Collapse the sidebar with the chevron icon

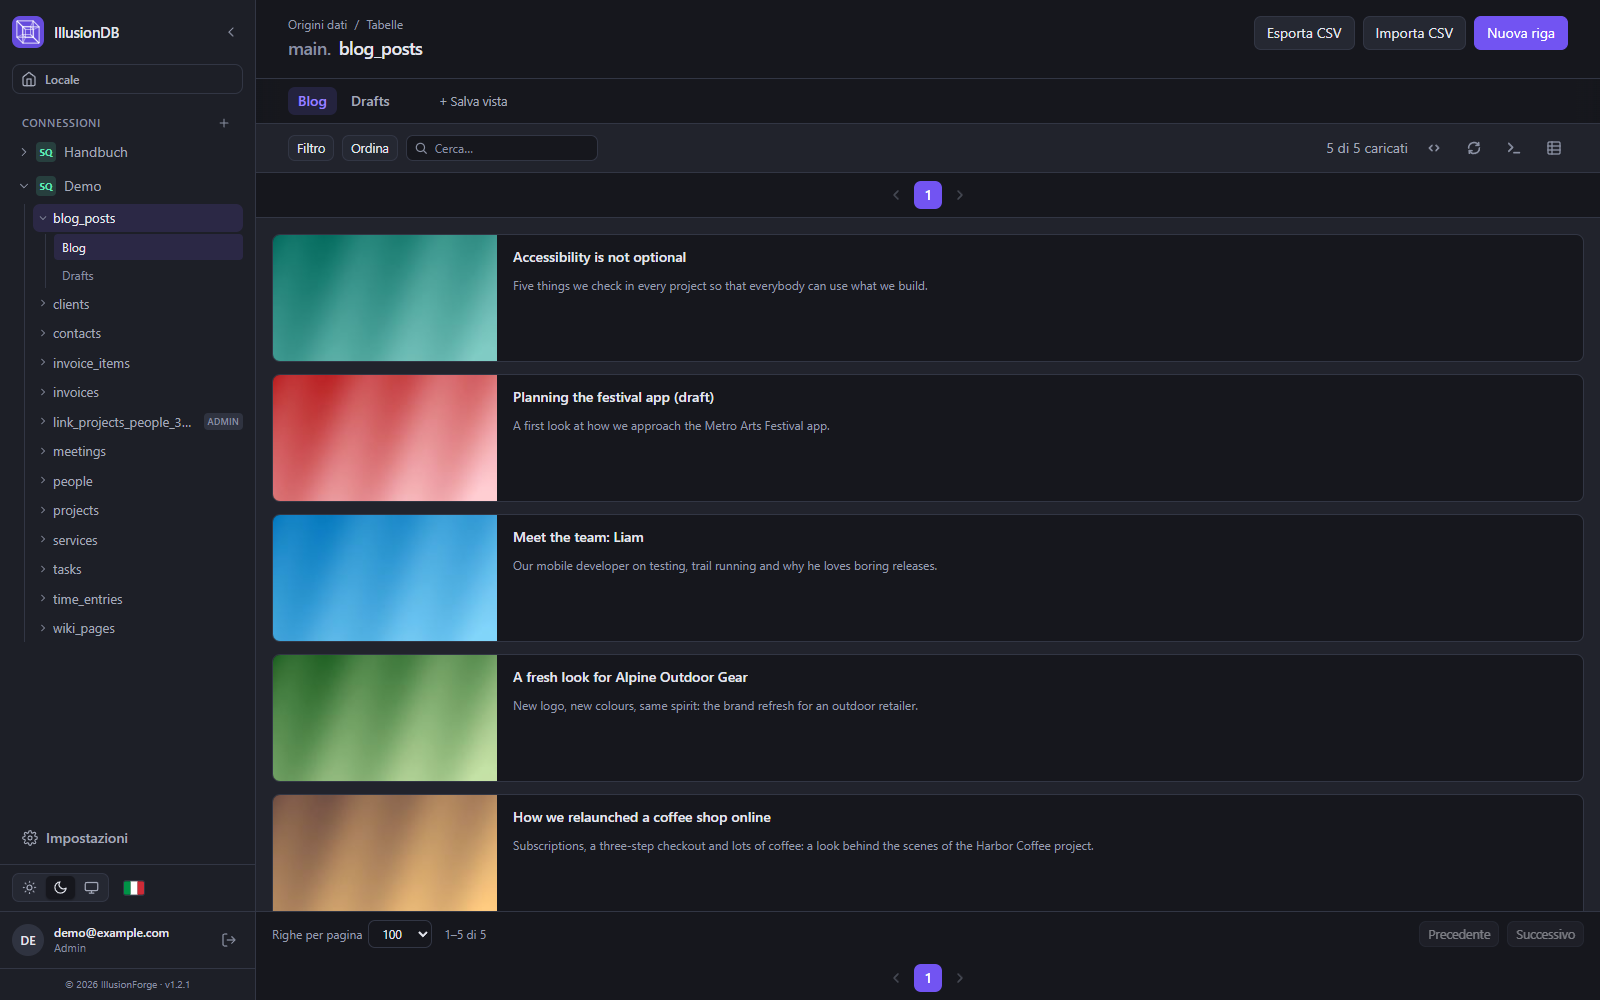click(231, 32)
